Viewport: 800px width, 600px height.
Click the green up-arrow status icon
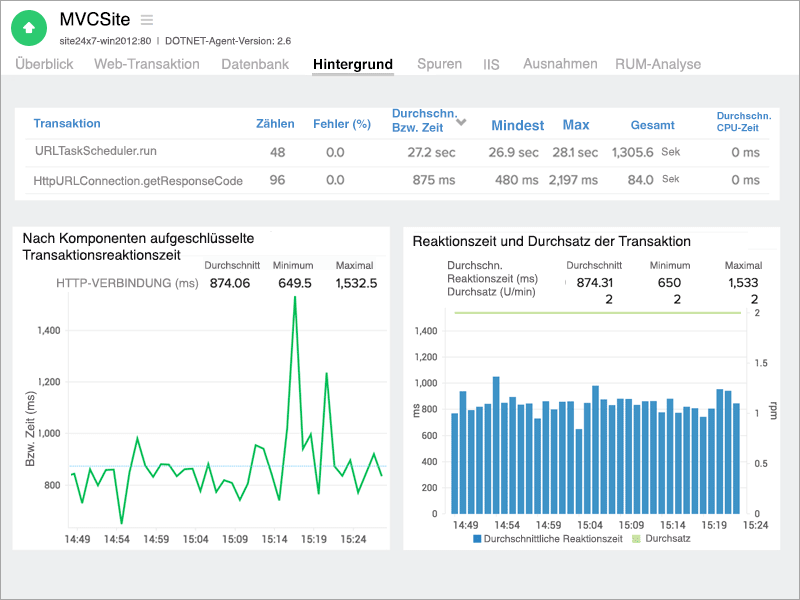pos(29,29)
